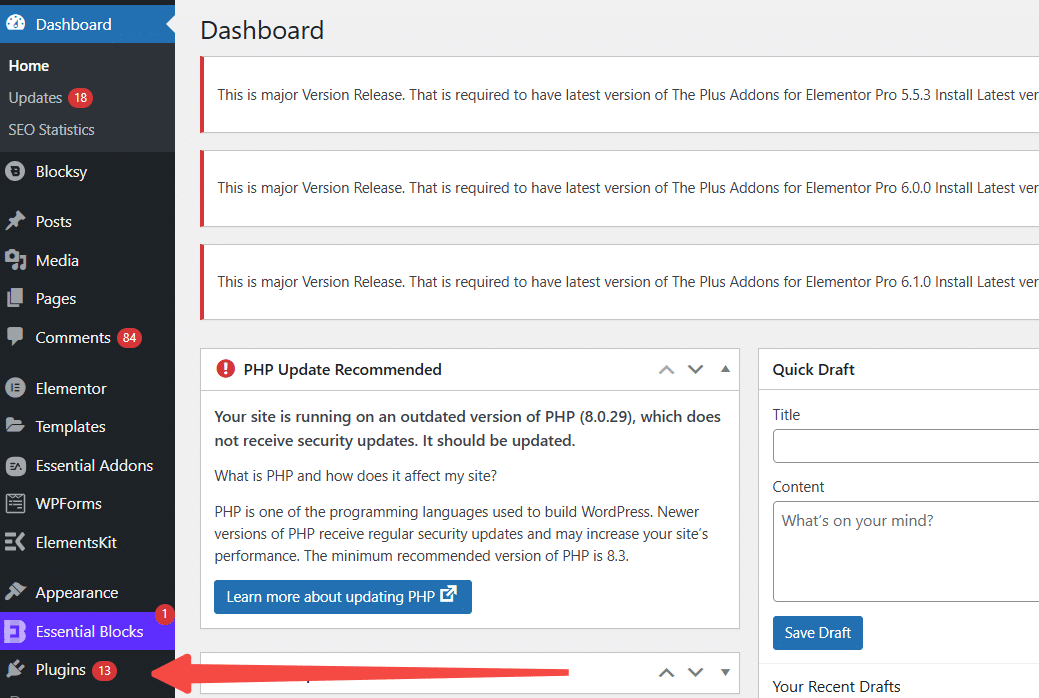Click the Save Draft button
The height and width of the screenshot is (698, 1039).
click(817, 632)
